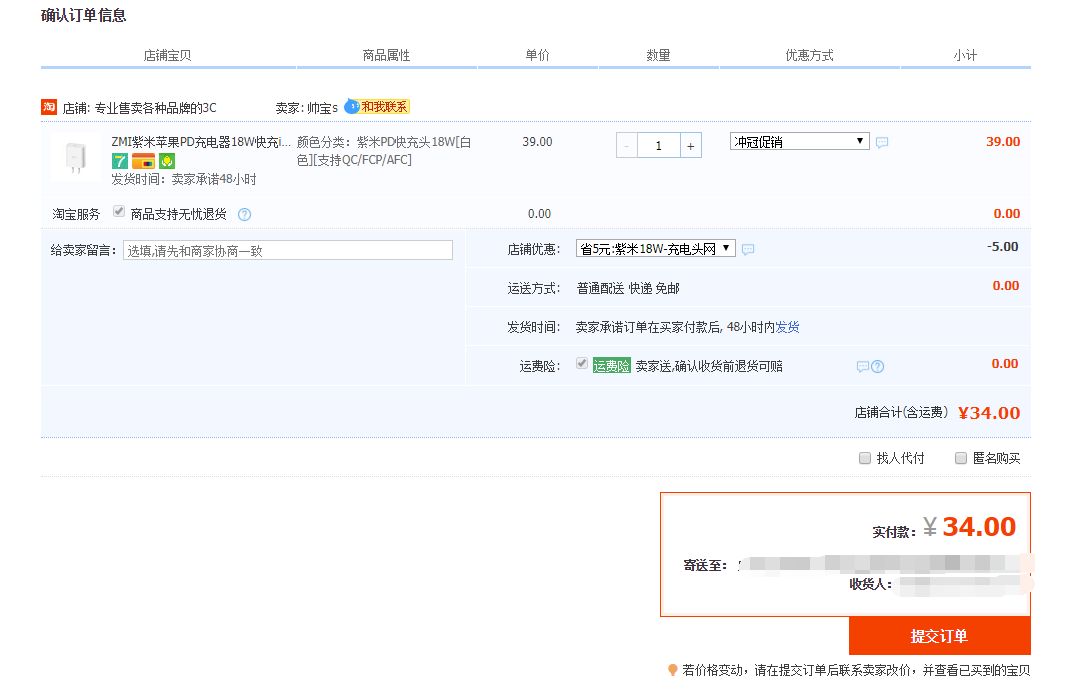Click comment icon next to 店铺优惠 dropdown
The image size is (1079, 700).
pyautogui.click(x=748, y=249)
